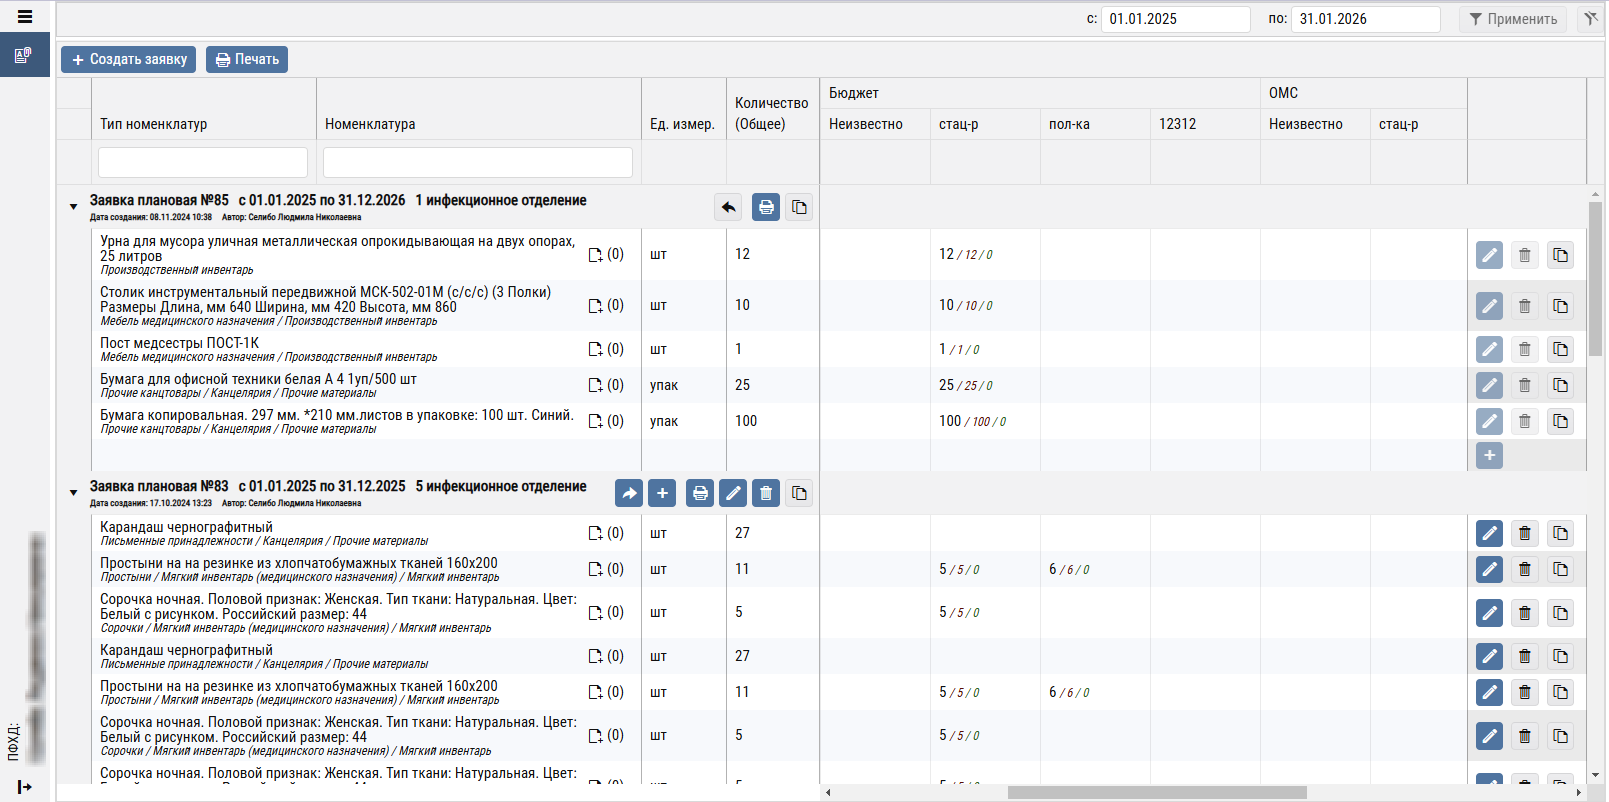This screenshot has height=802, width=1609.
Task: Edit the second Карандаш чернографитный row
Action: [x=1489, y=656]
